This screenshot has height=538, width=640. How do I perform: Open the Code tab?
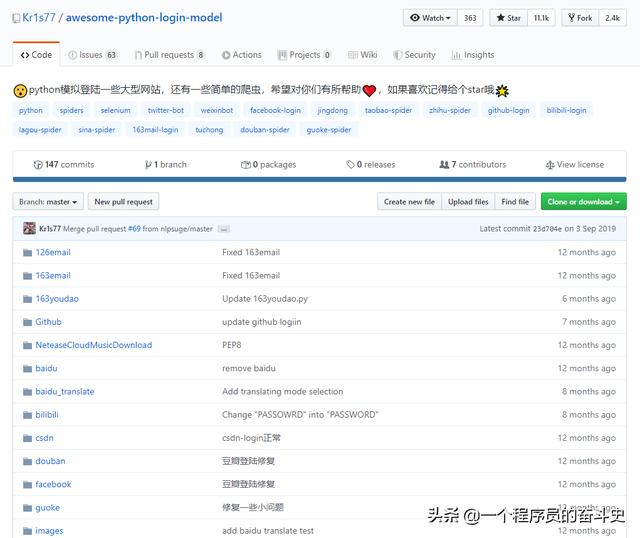36,55
